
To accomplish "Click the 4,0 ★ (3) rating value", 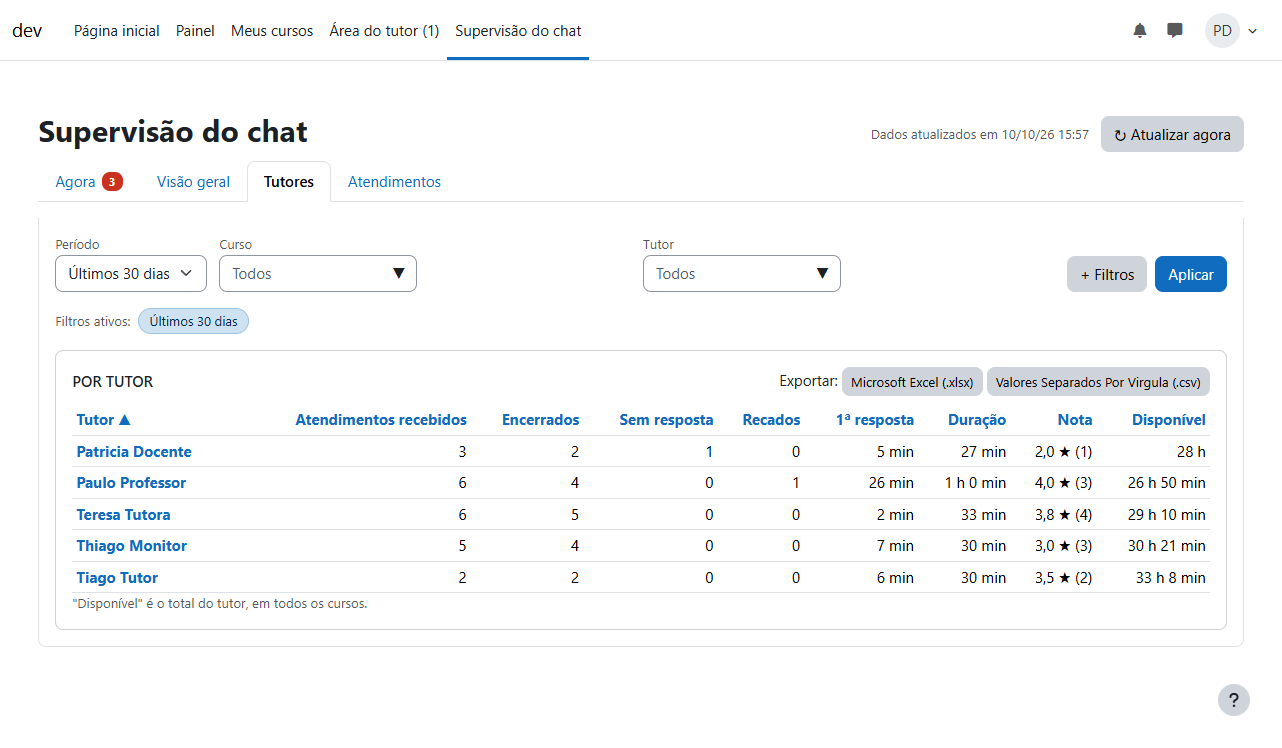I will 1063,483.
